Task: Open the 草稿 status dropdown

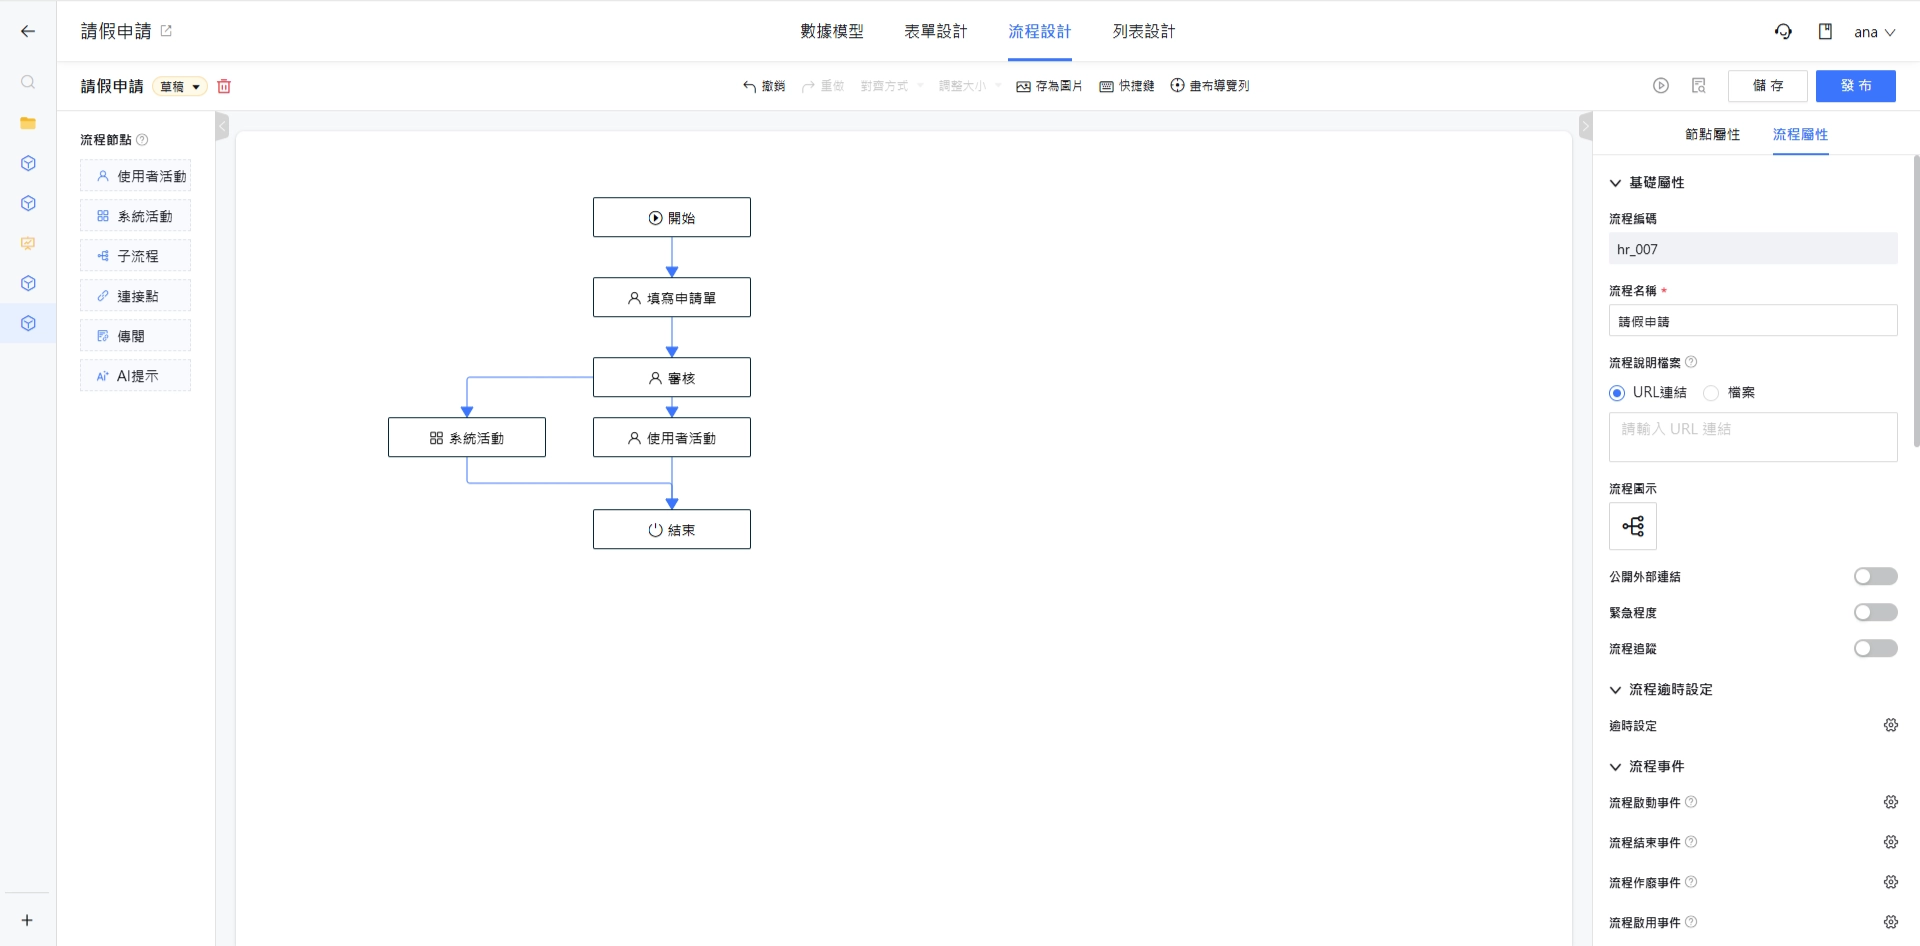Action: (x=180, y=87)
